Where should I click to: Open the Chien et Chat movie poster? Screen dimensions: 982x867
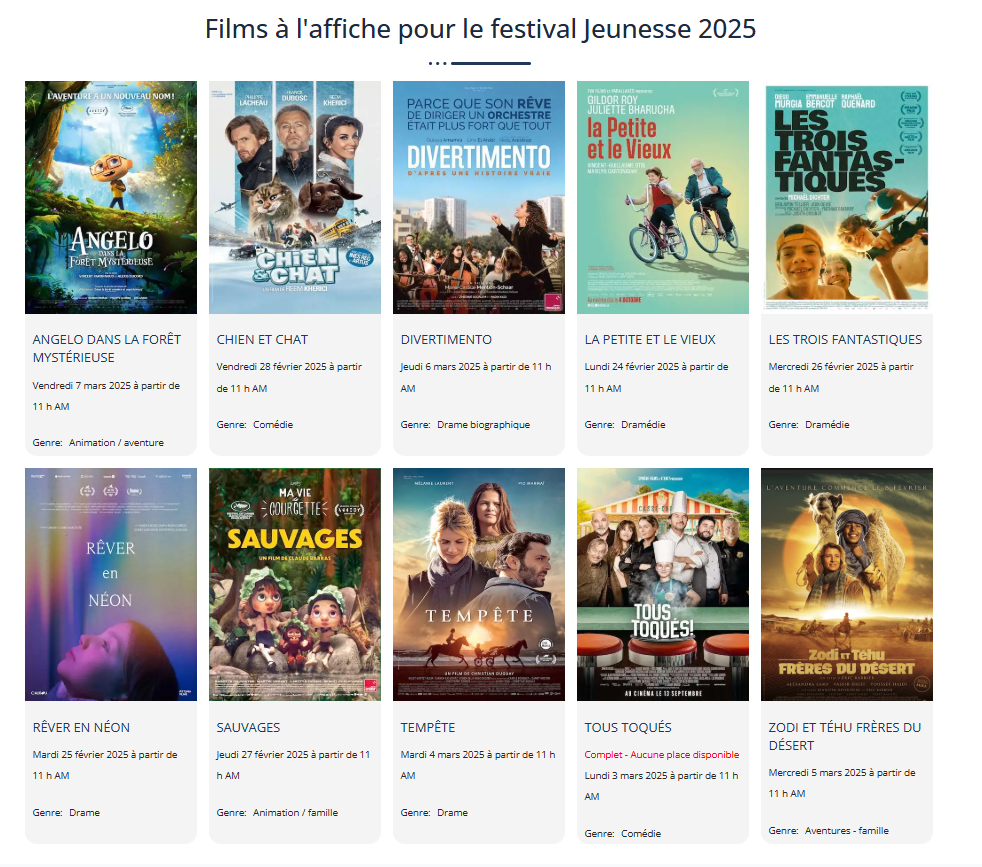click(295, 197)
